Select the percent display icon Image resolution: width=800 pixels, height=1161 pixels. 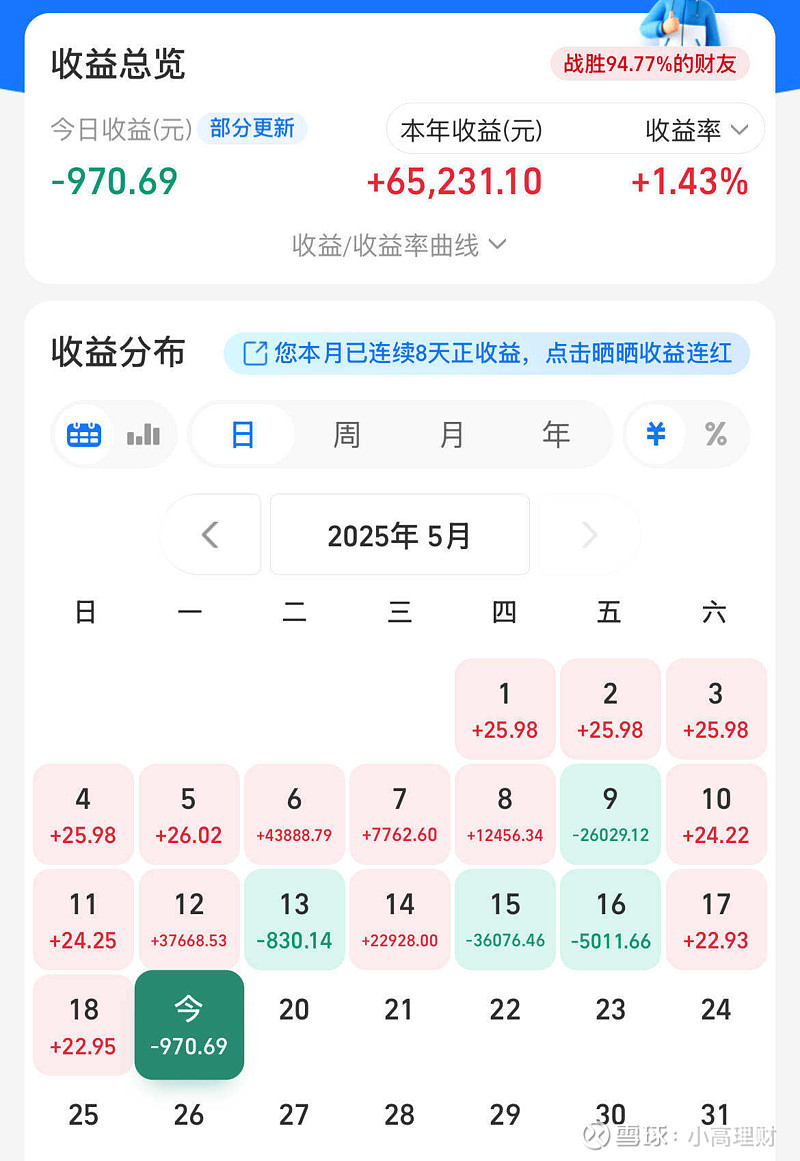(716, 434)
